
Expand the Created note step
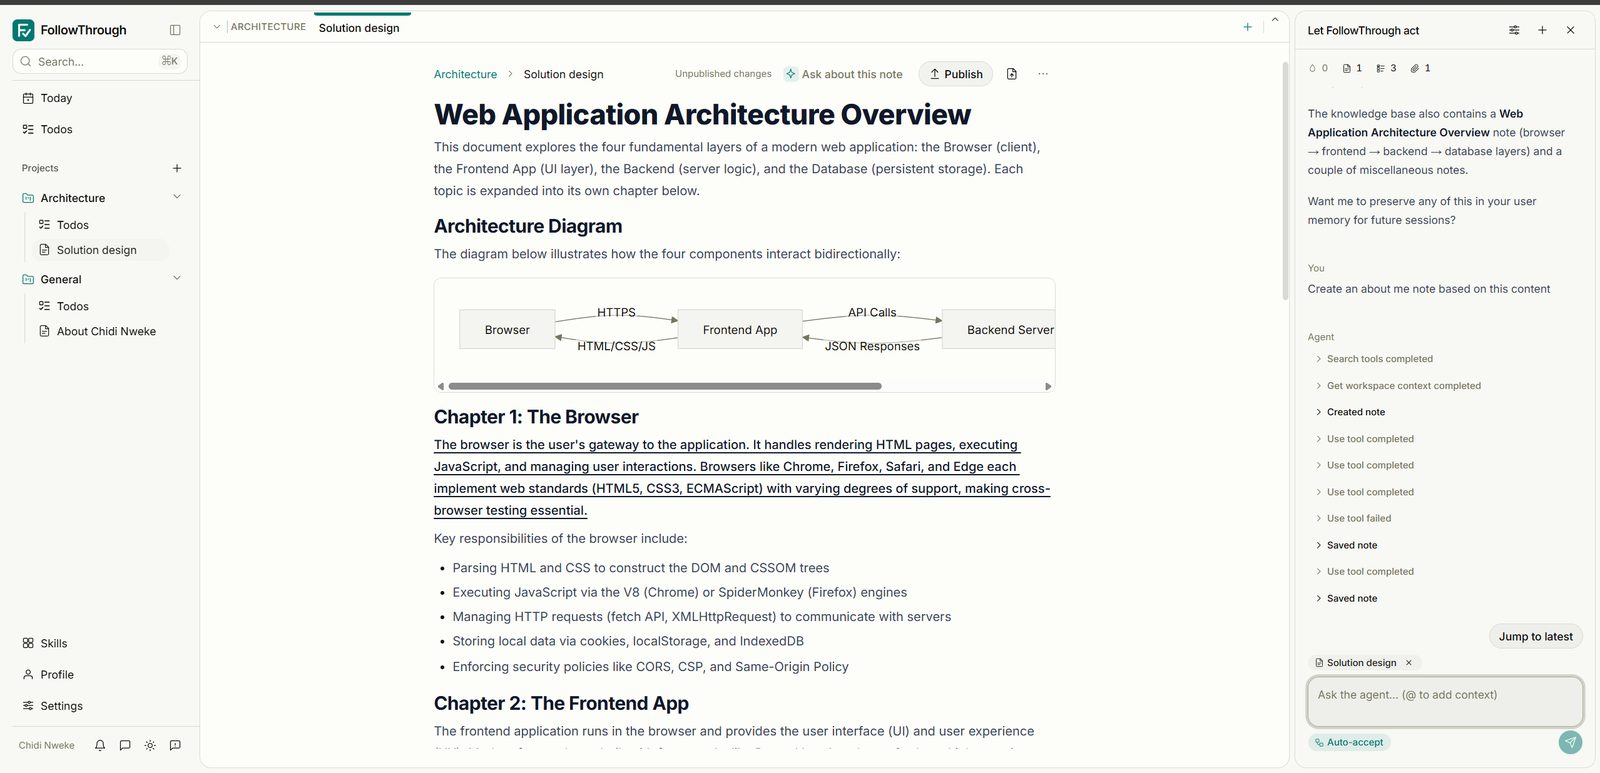coord(1350,412)
